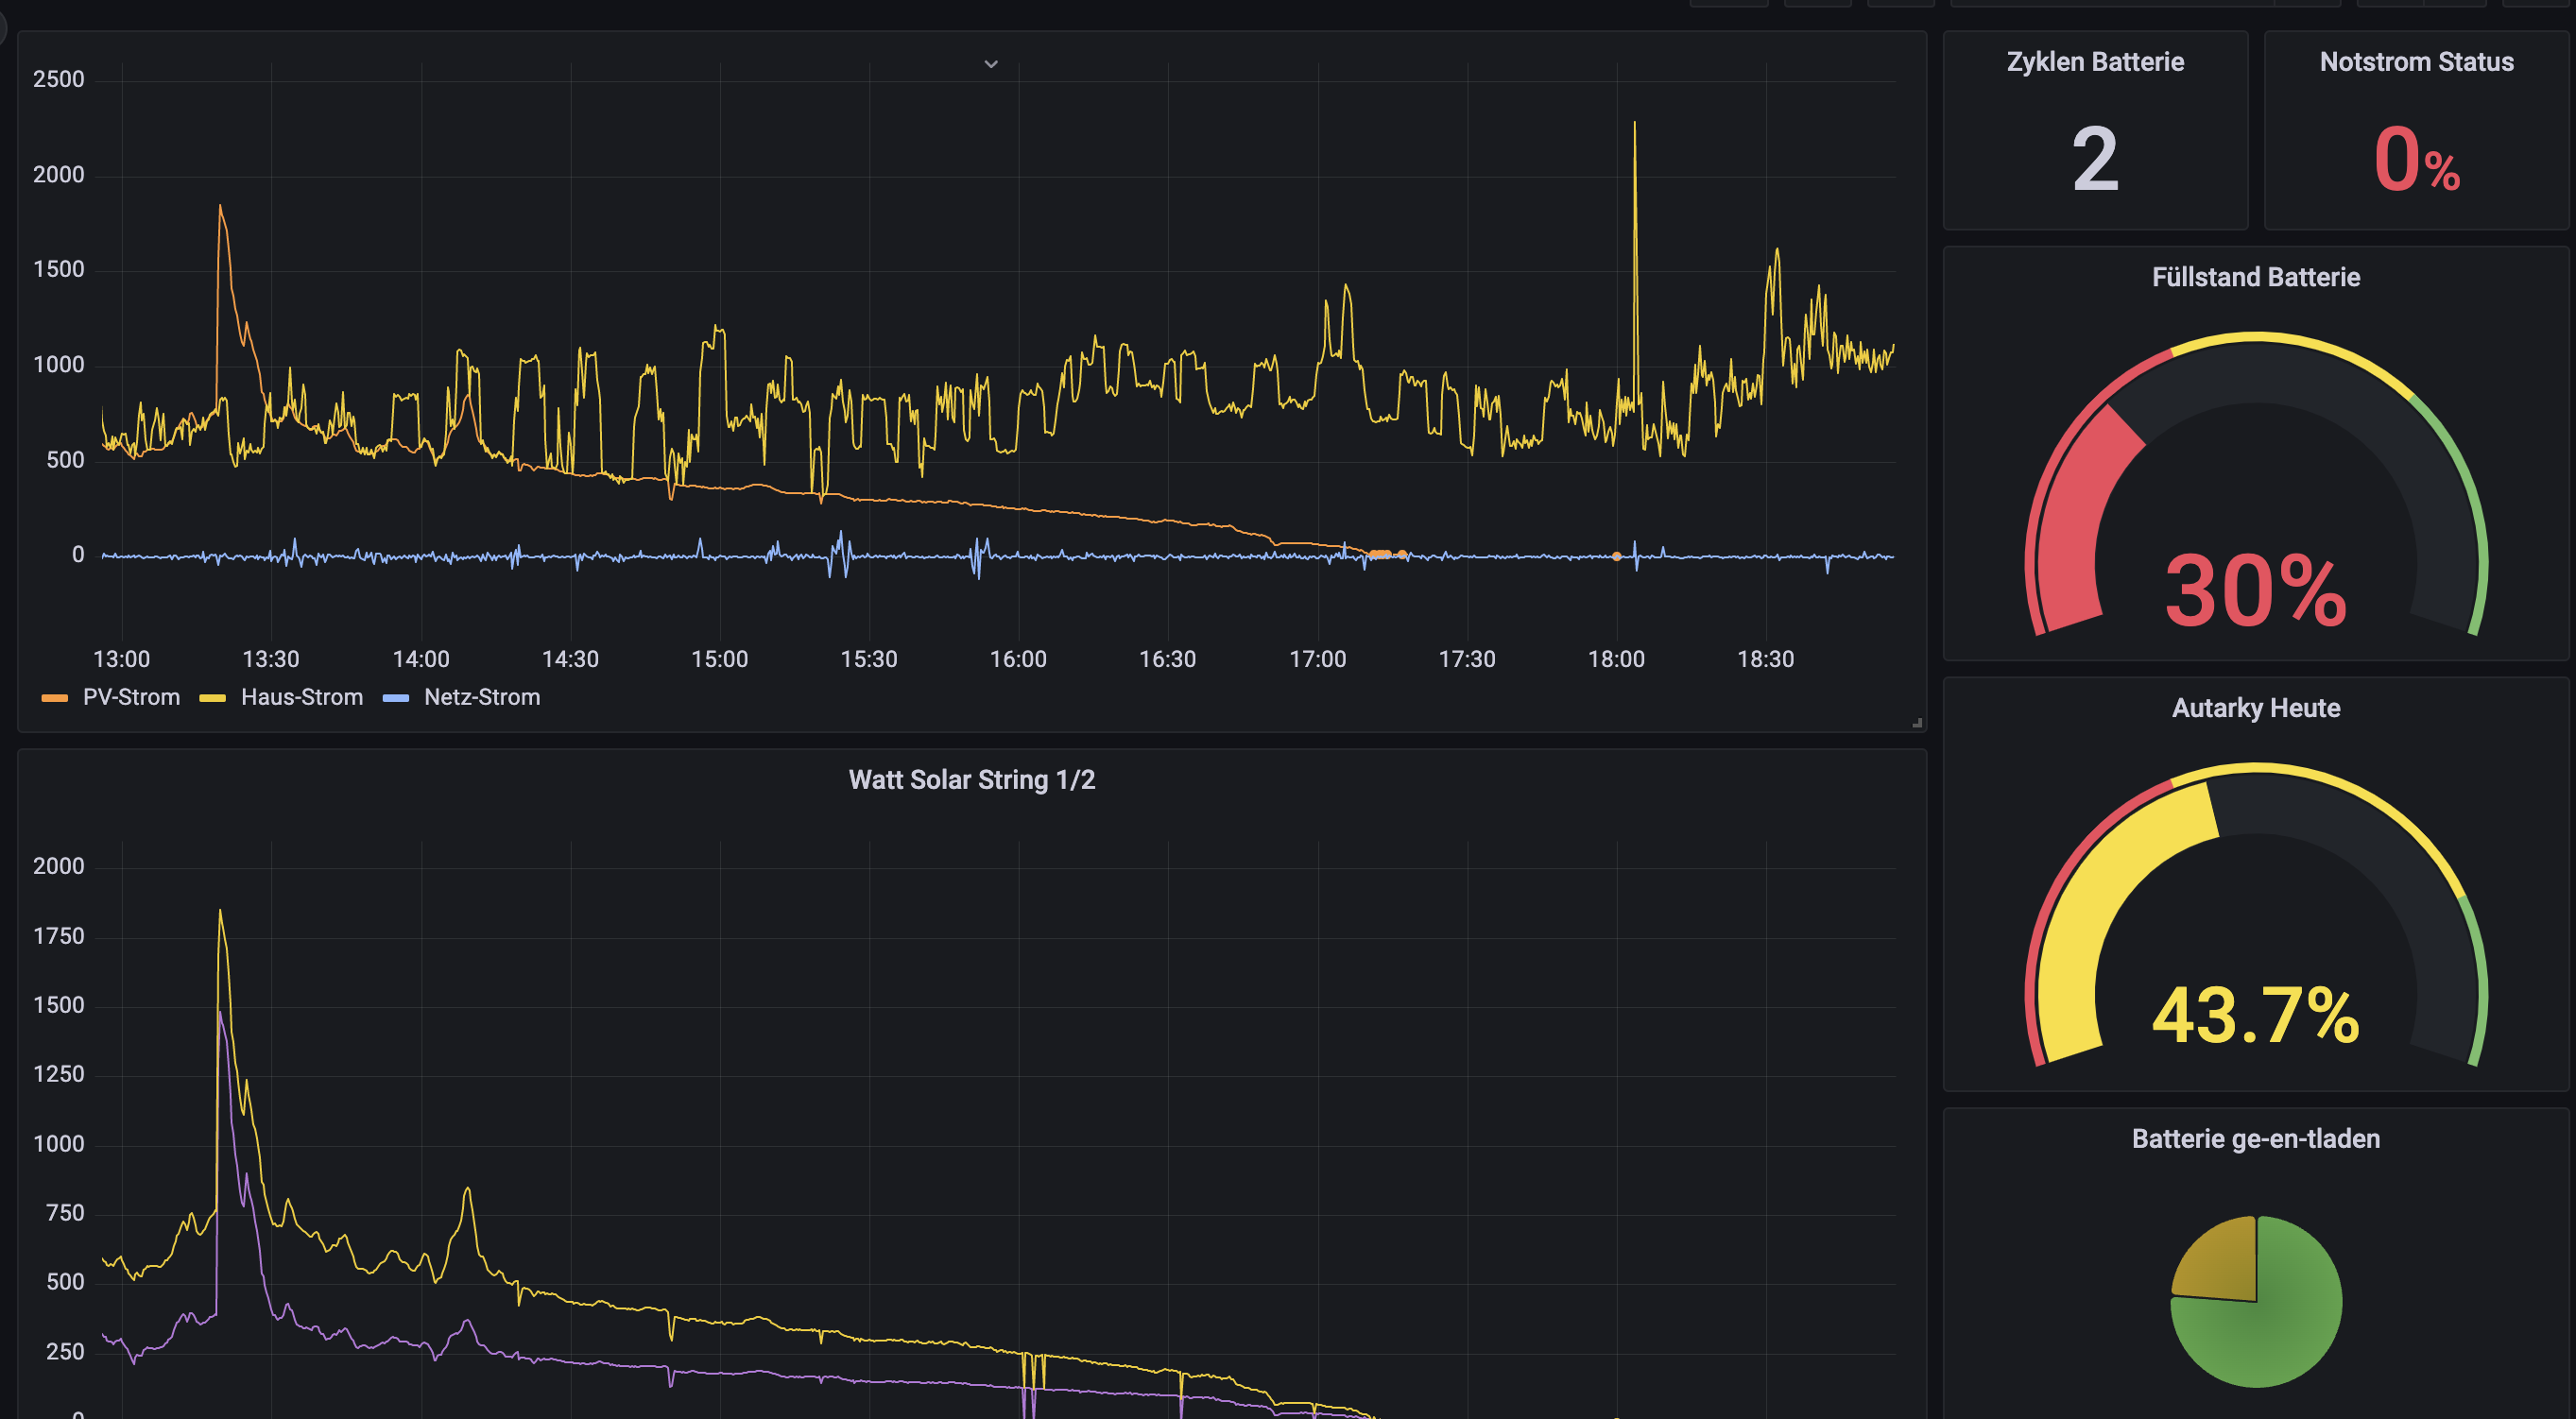Open the Autarky Heute panel title menu
This screenshot has width=2576, height=1419.
point(2256,708)
